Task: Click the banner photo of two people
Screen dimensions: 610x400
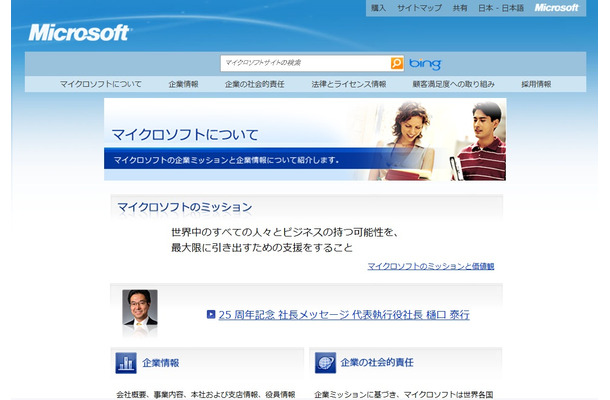Action: tap(438, 139)
